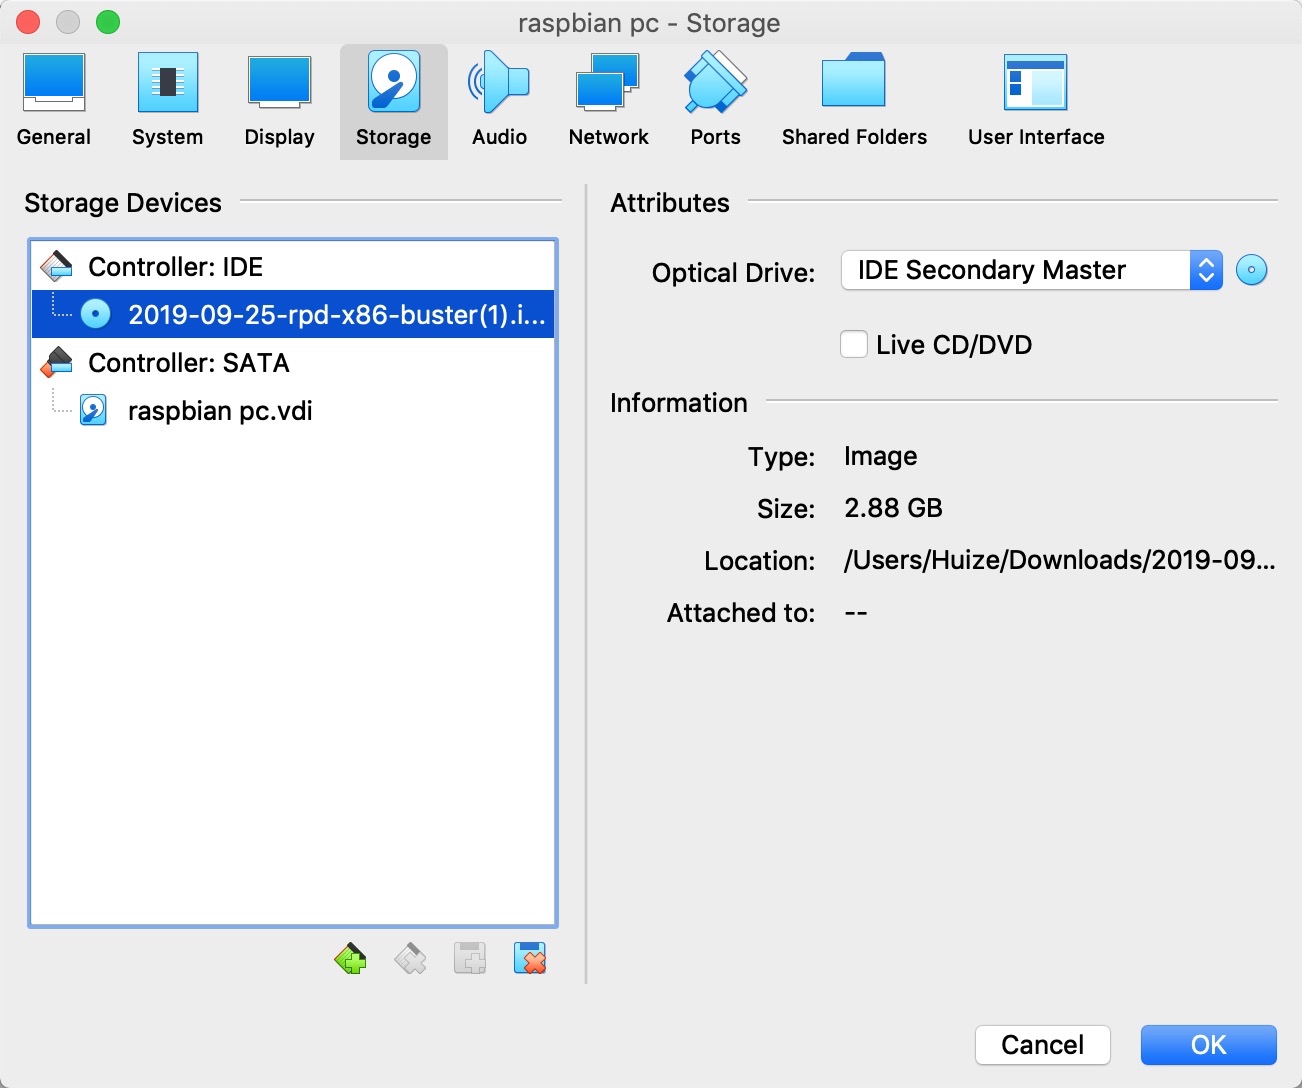Click the Location path /Users/Huize/Downloads text

coord(1059,560)
